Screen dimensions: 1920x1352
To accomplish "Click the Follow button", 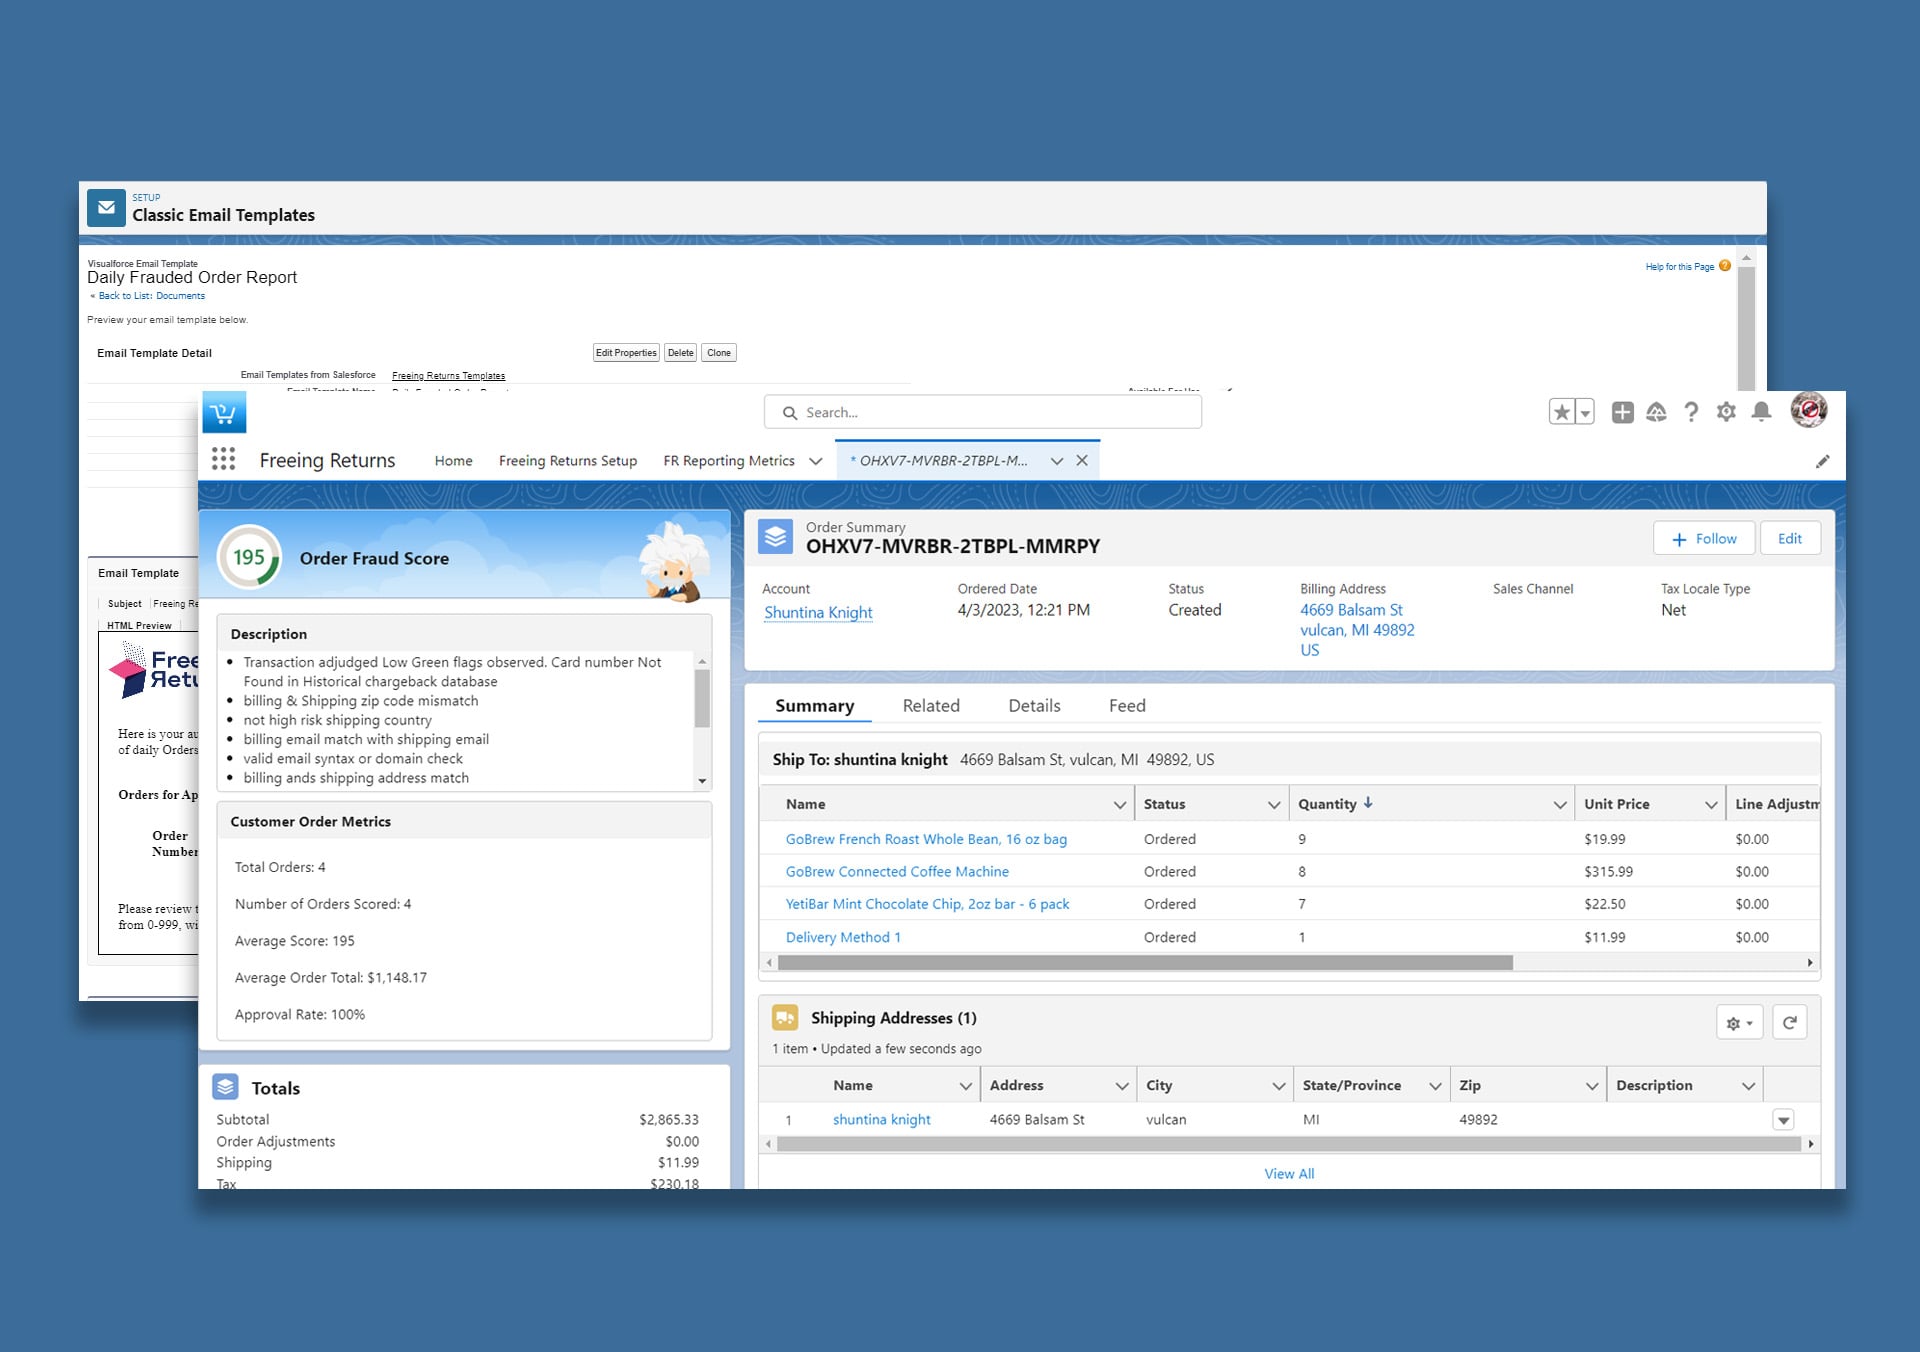I will [1703, 539].
